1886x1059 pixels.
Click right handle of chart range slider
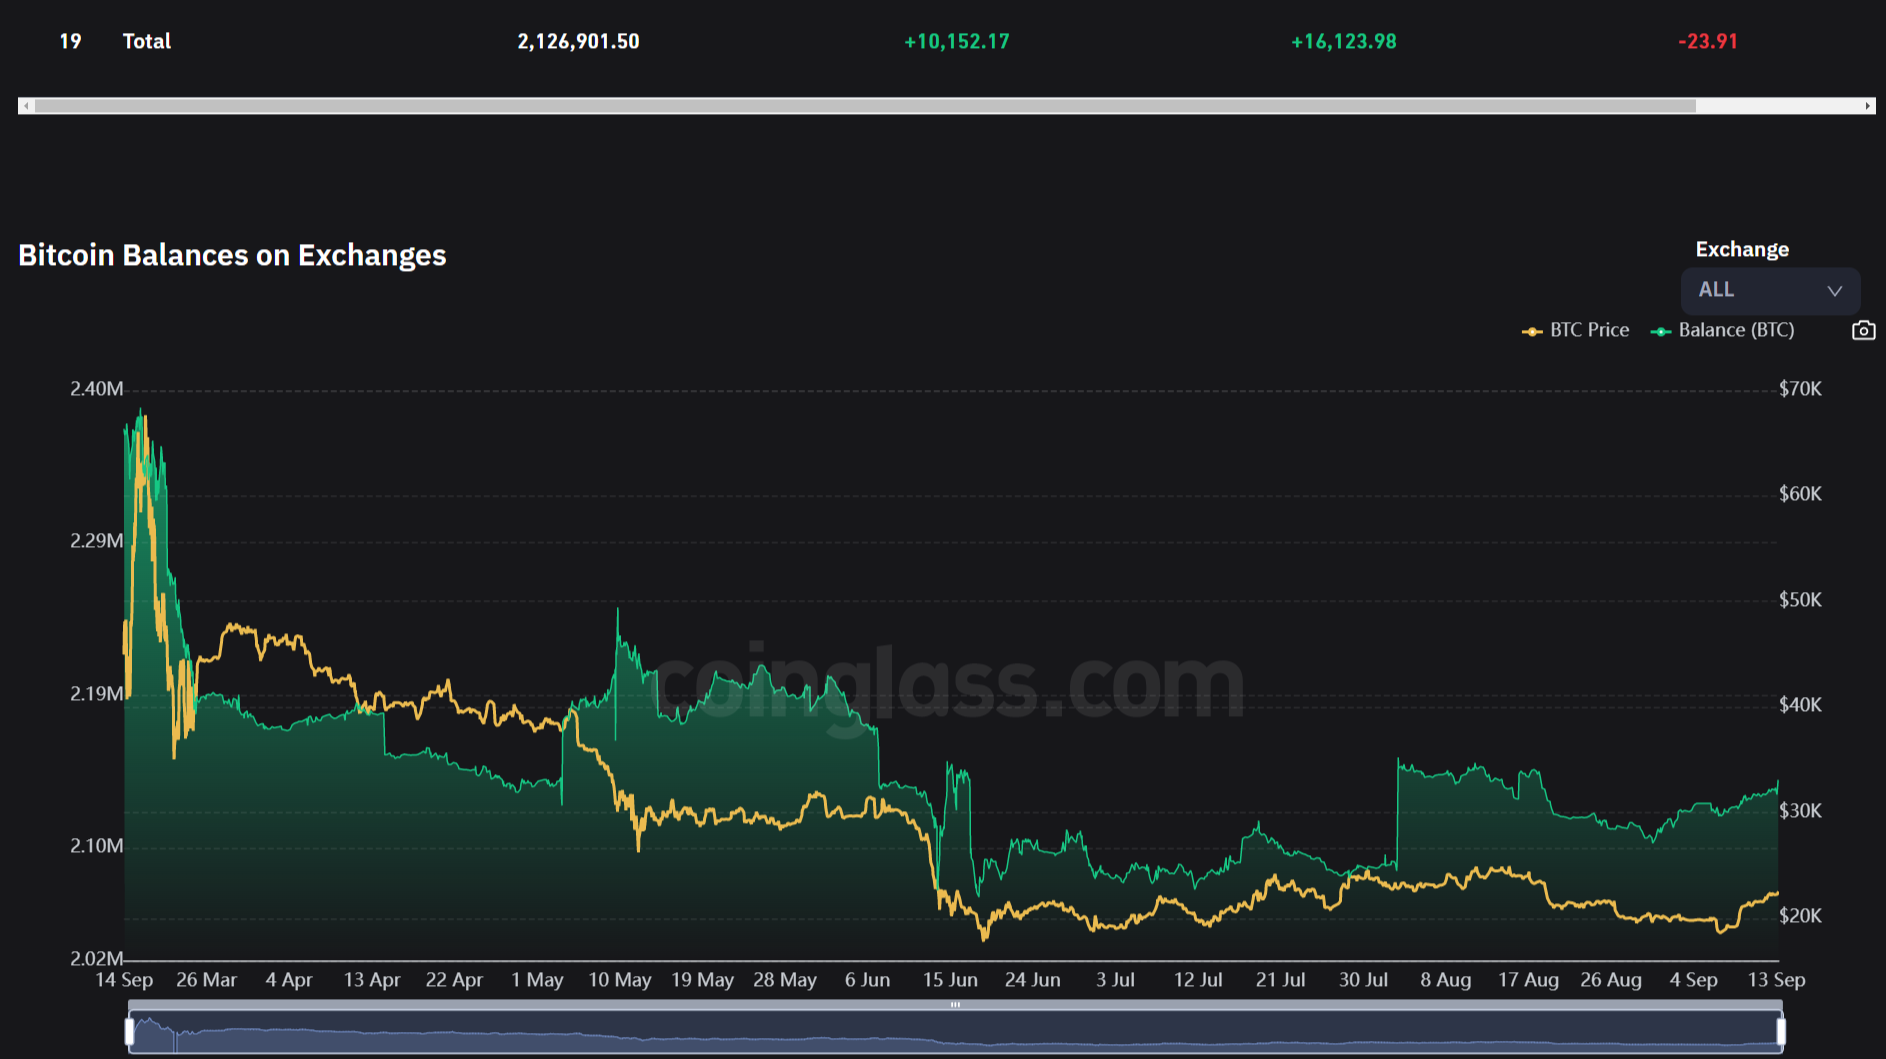tap(1781, 1031)
